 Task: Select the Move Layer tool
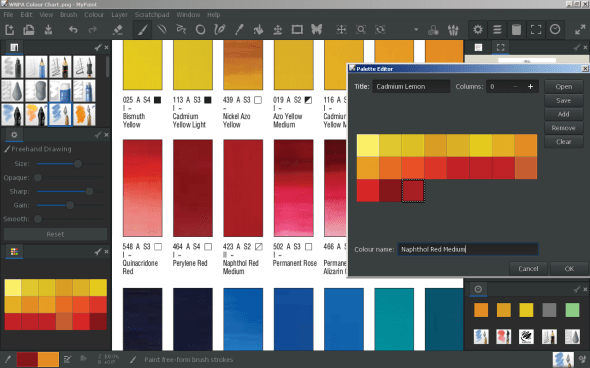coord(278,30)
